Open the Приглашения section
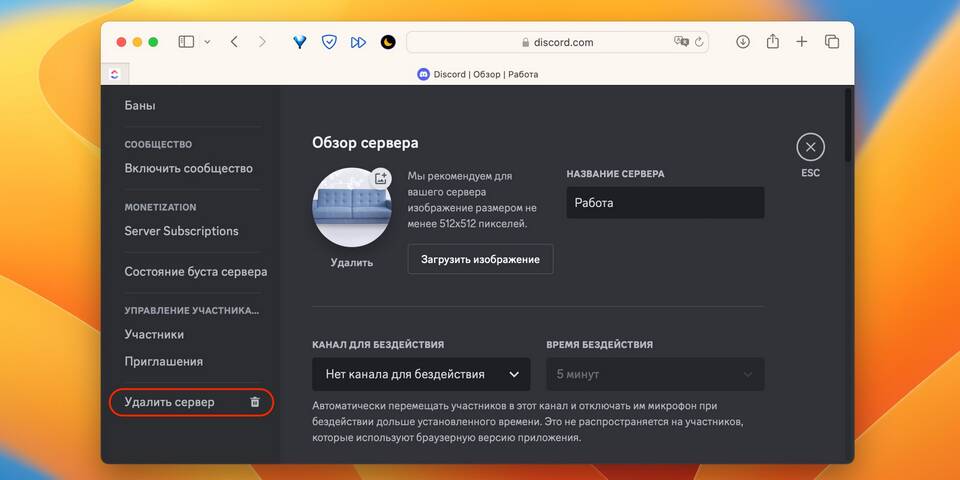Viewport: 960px width, 480px height. pos(163,361)
